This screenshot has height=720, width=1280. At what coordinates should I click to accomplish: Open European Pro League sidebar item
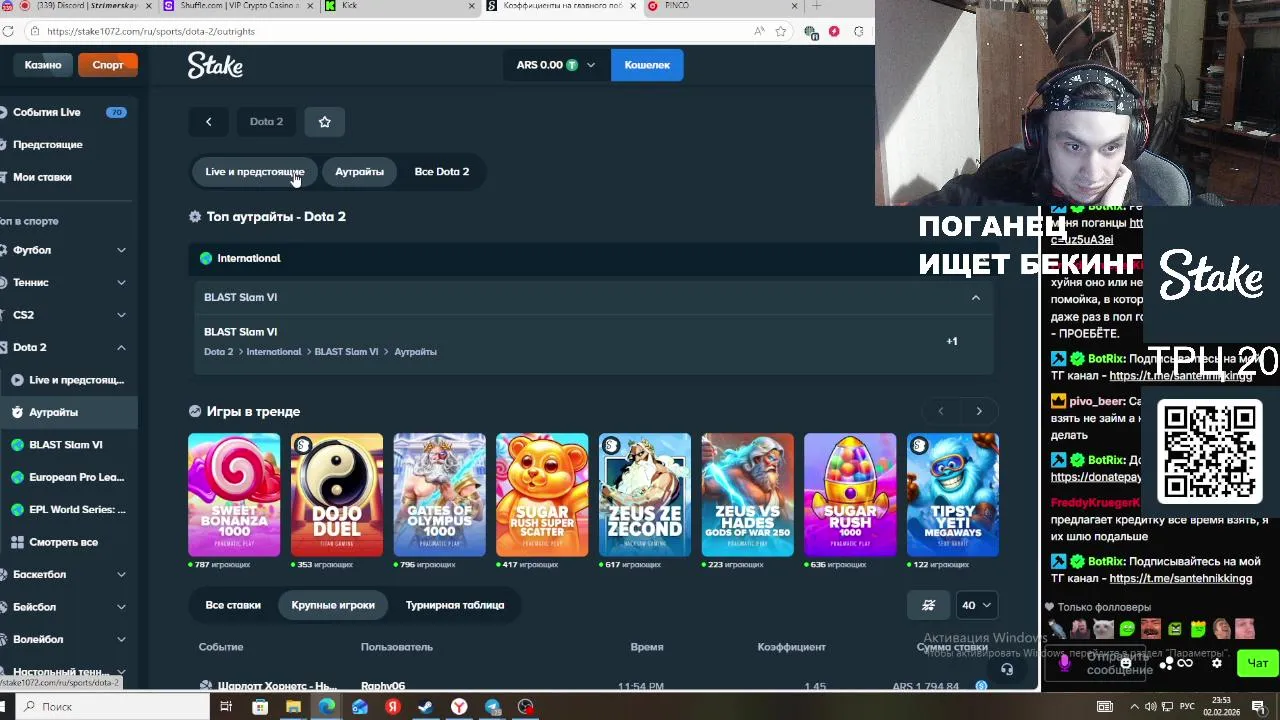[68, 477]
